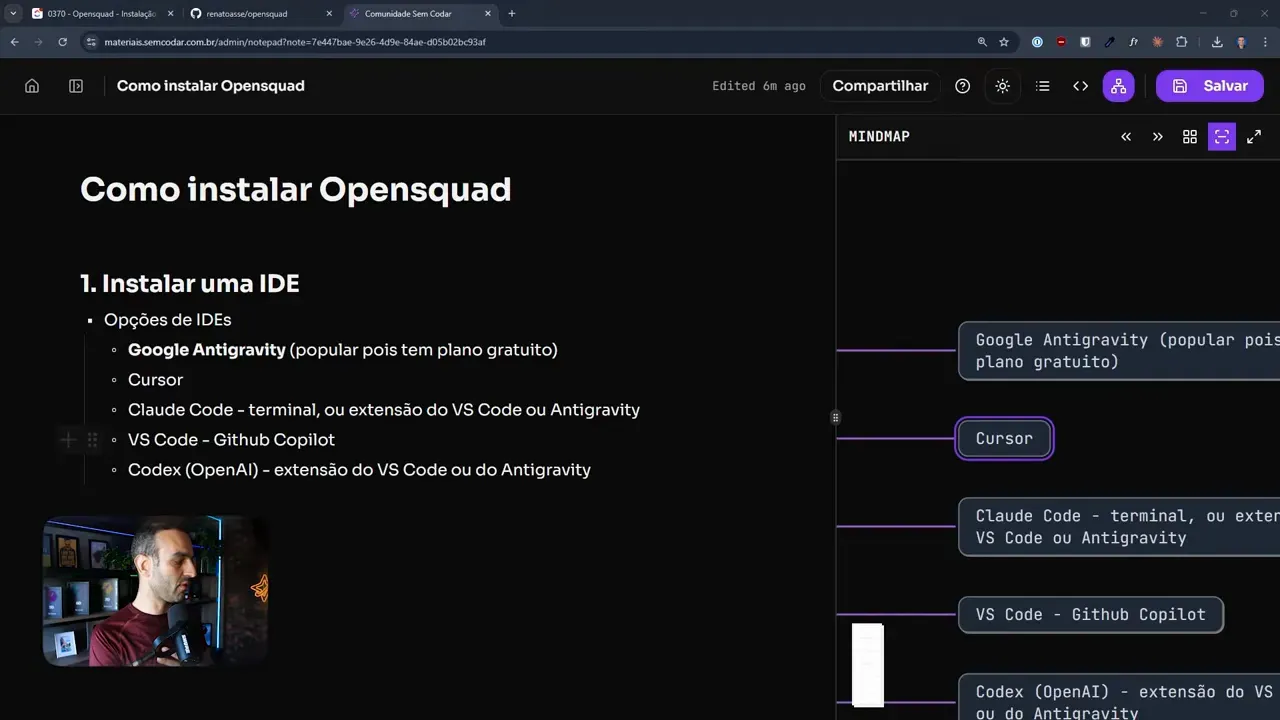
Task: Expand the mindmap with the right double chevron
Action: 1157,136
